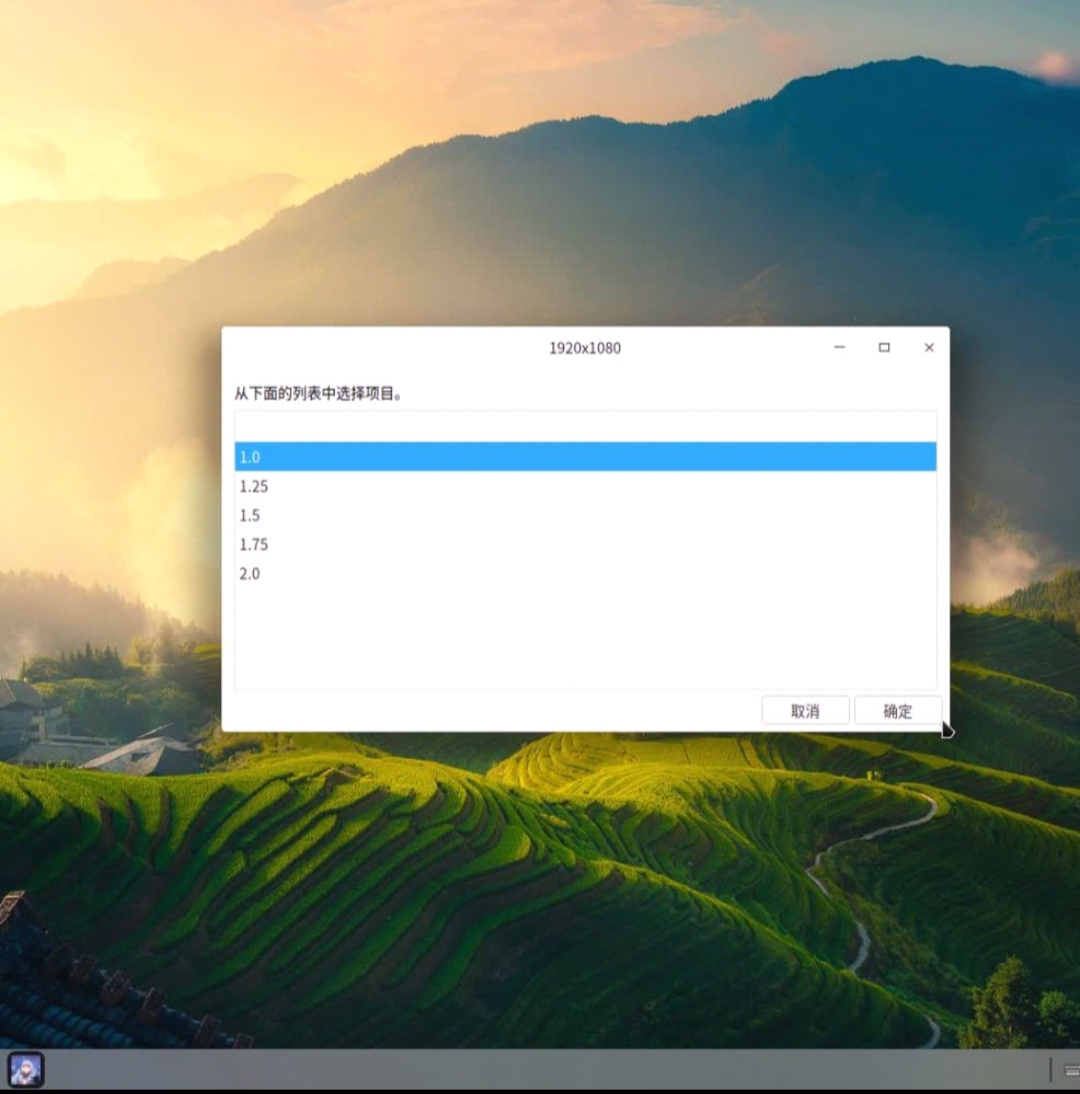Close the 1920x1080 dialog
Screen dimensions: 1080x1094
(x=929, y=347)
